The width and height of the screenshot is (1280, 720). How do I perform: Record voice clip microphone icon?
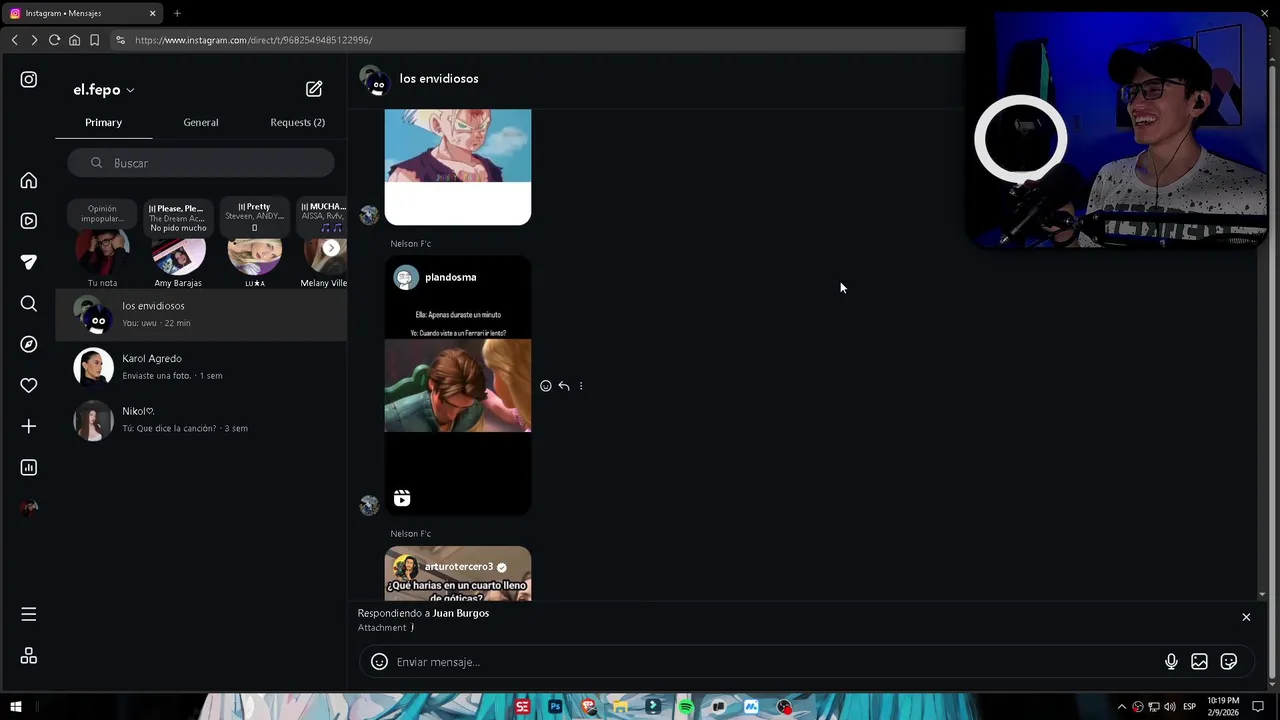pyautogui.click(x=1171, y=661)
